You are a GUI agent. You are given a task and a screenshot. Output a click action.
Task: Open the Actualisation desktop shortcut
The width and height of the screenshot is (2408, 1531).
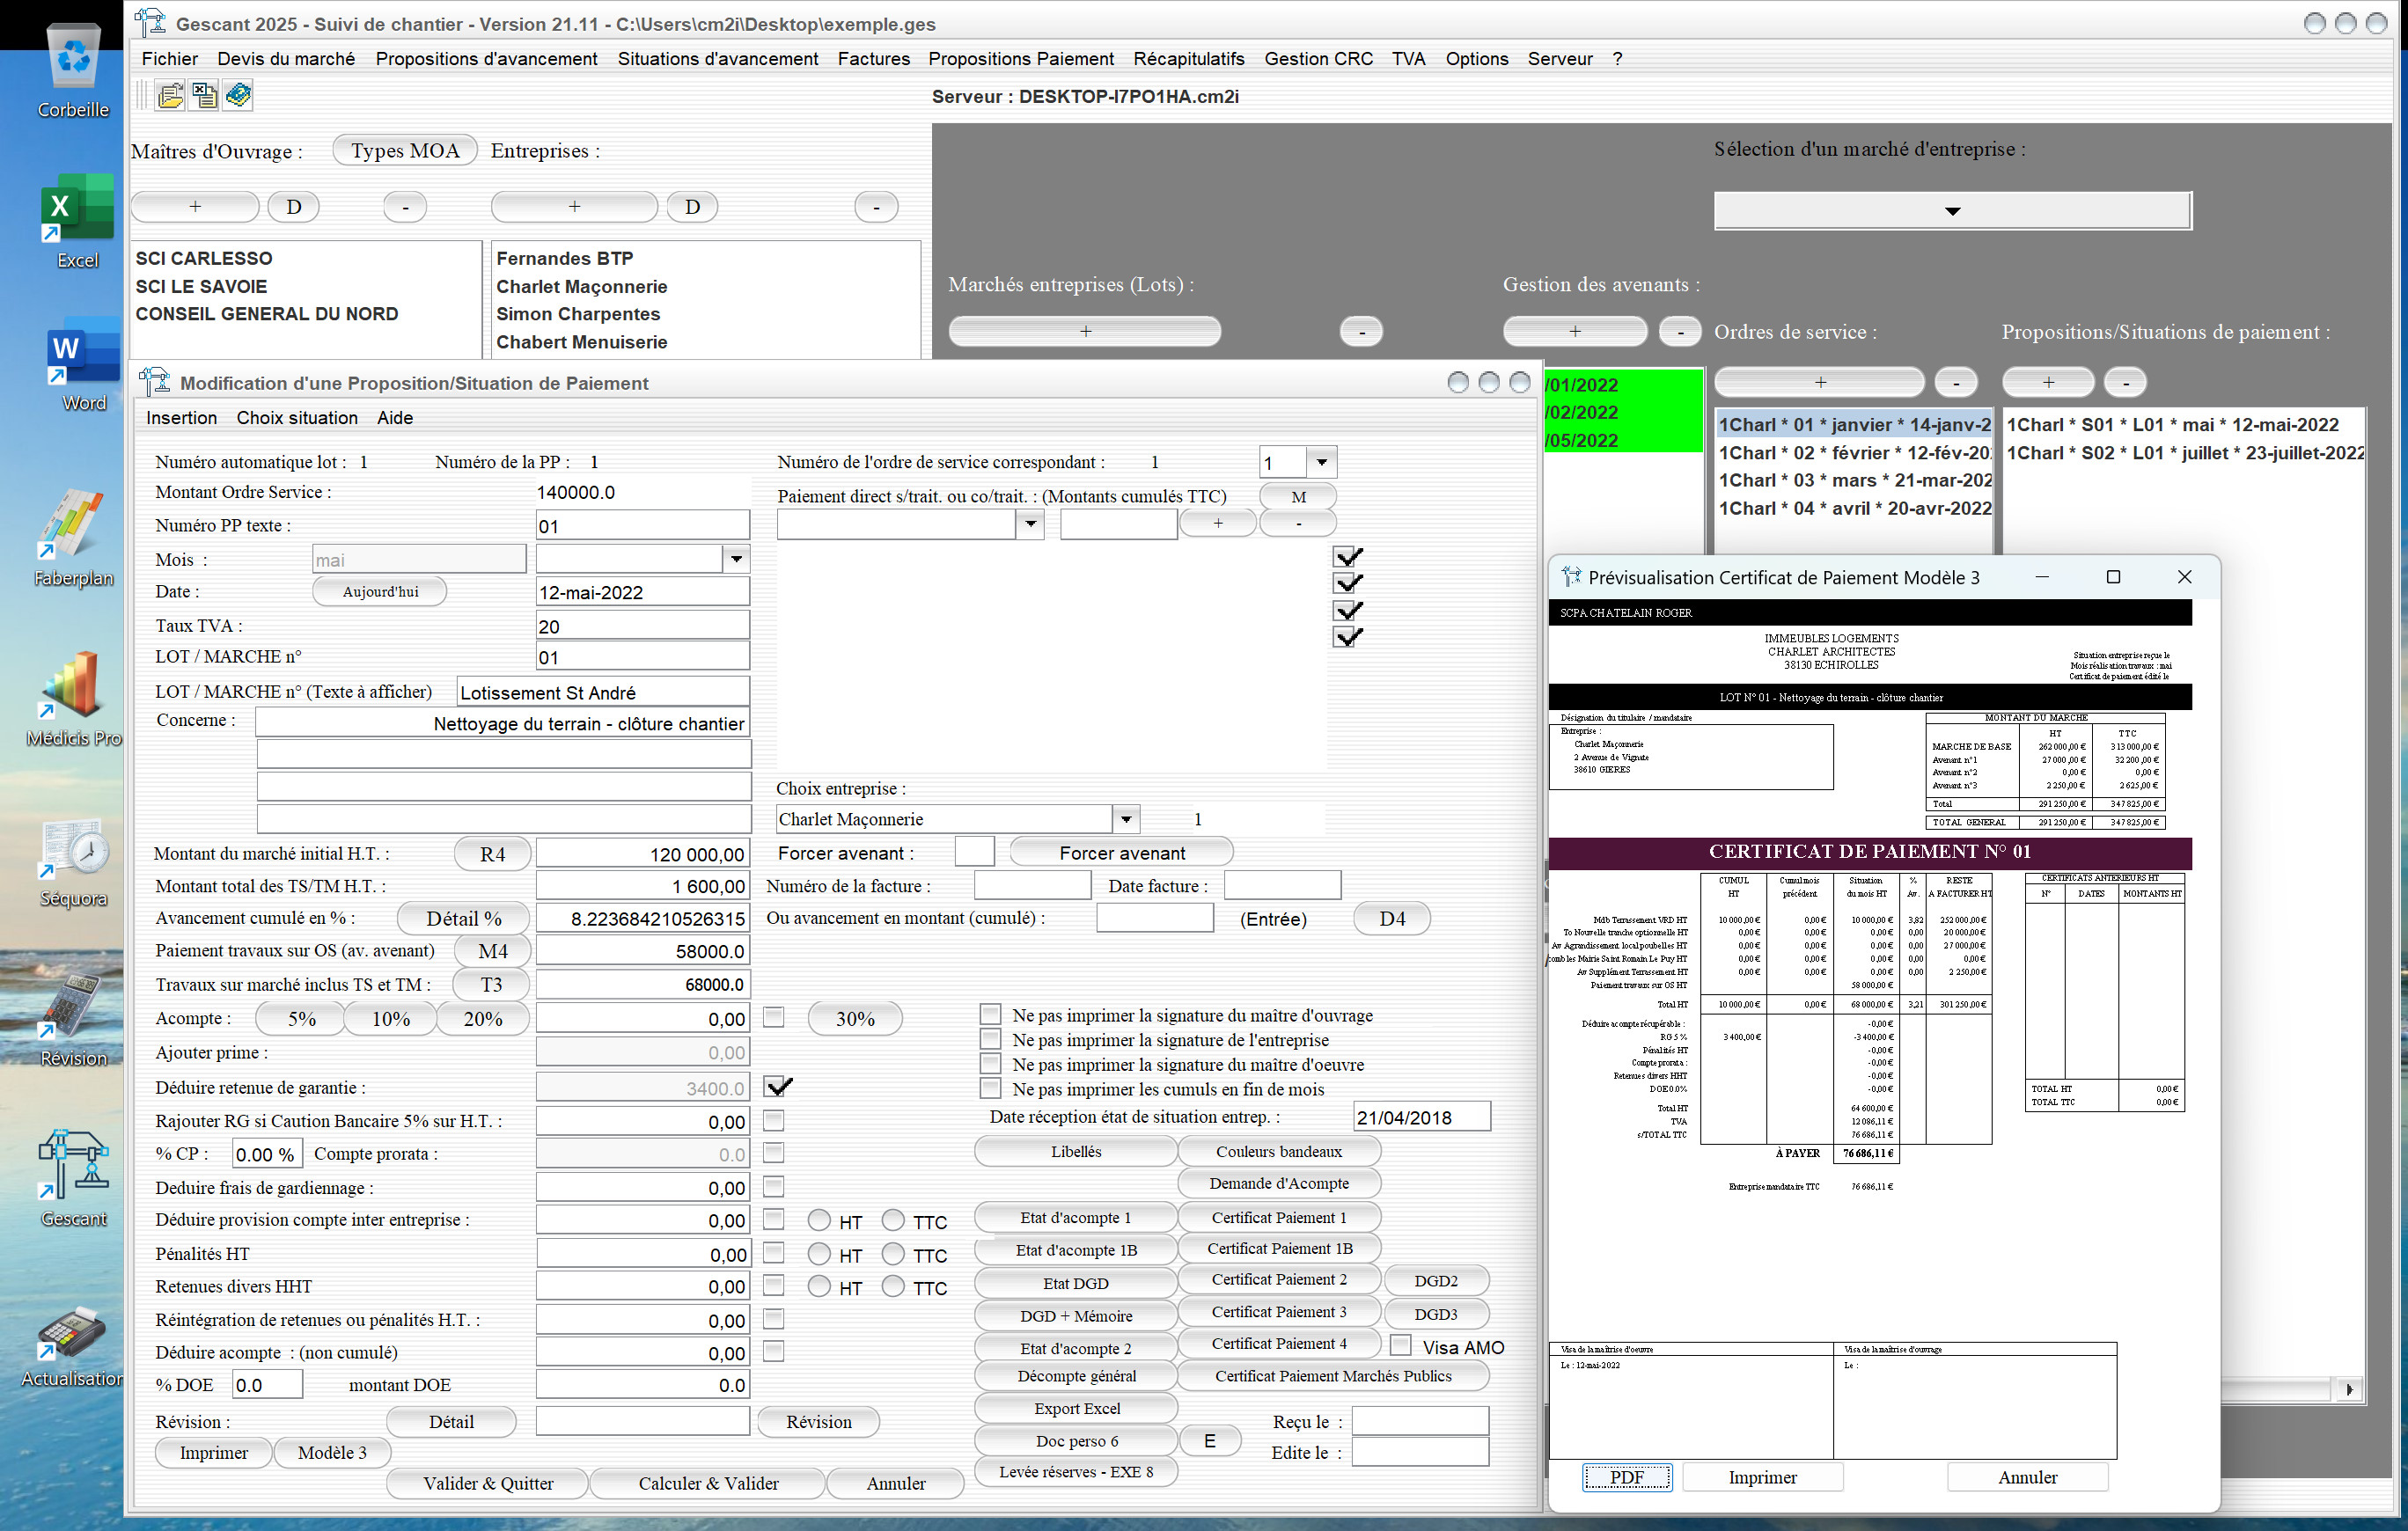pyautogui.click(x=72, y=1345)
